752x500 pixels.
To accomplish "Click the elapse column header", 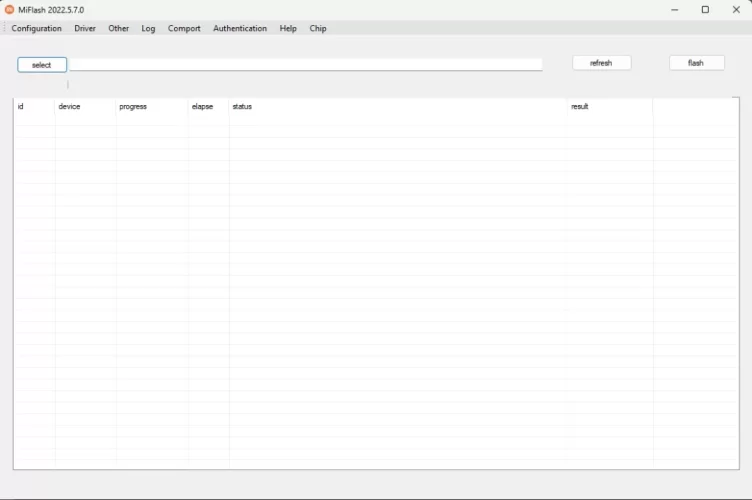I will pos(208,107).
